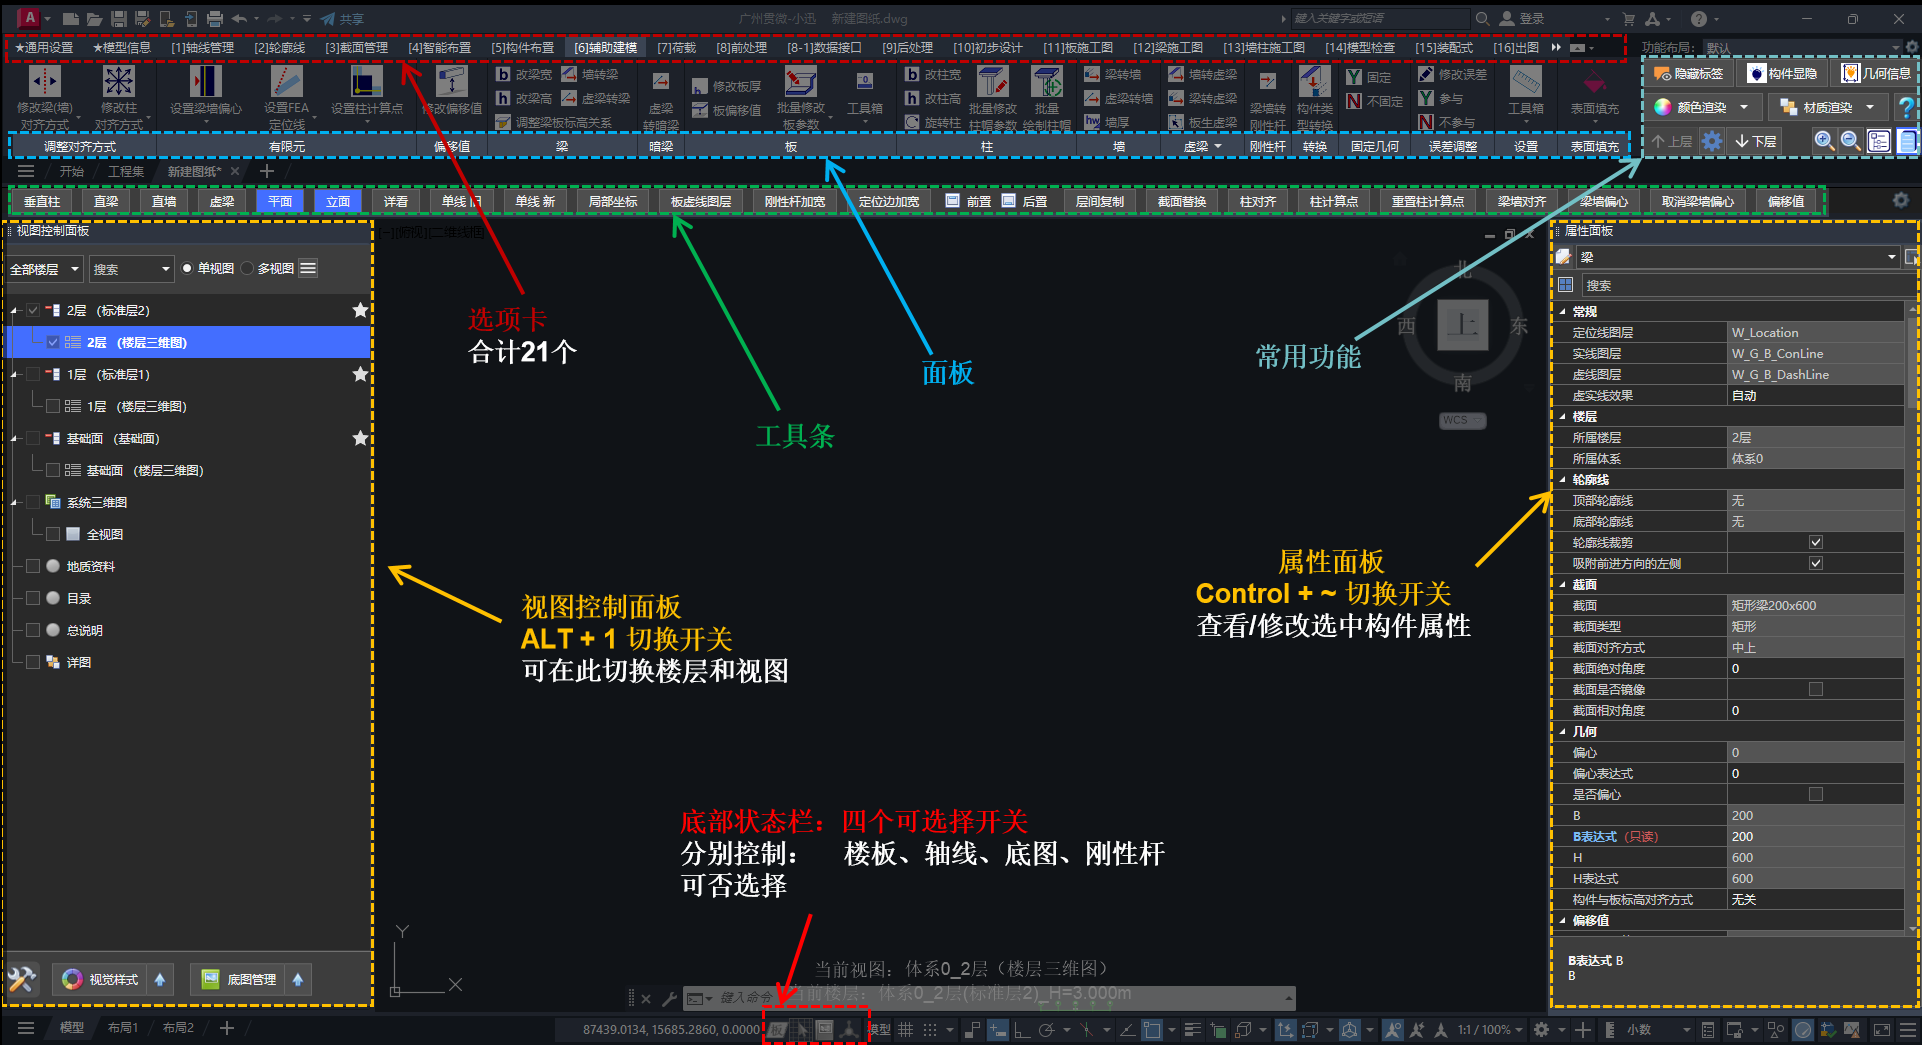Switch to the 工程集 document tab
1922x1045 pixels.
click(126, 171)
